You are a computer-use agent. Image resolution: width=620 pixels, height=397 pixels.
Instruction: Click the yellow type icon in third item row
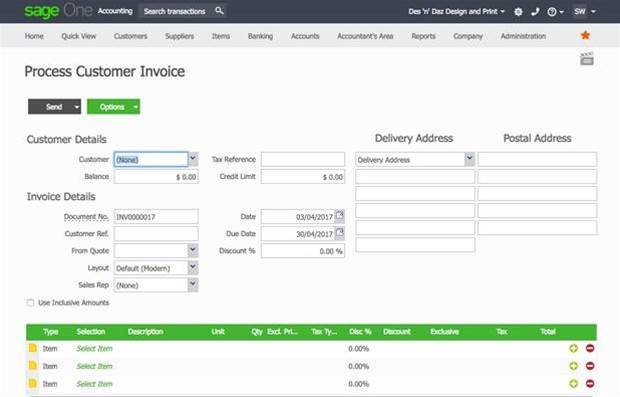33,383
